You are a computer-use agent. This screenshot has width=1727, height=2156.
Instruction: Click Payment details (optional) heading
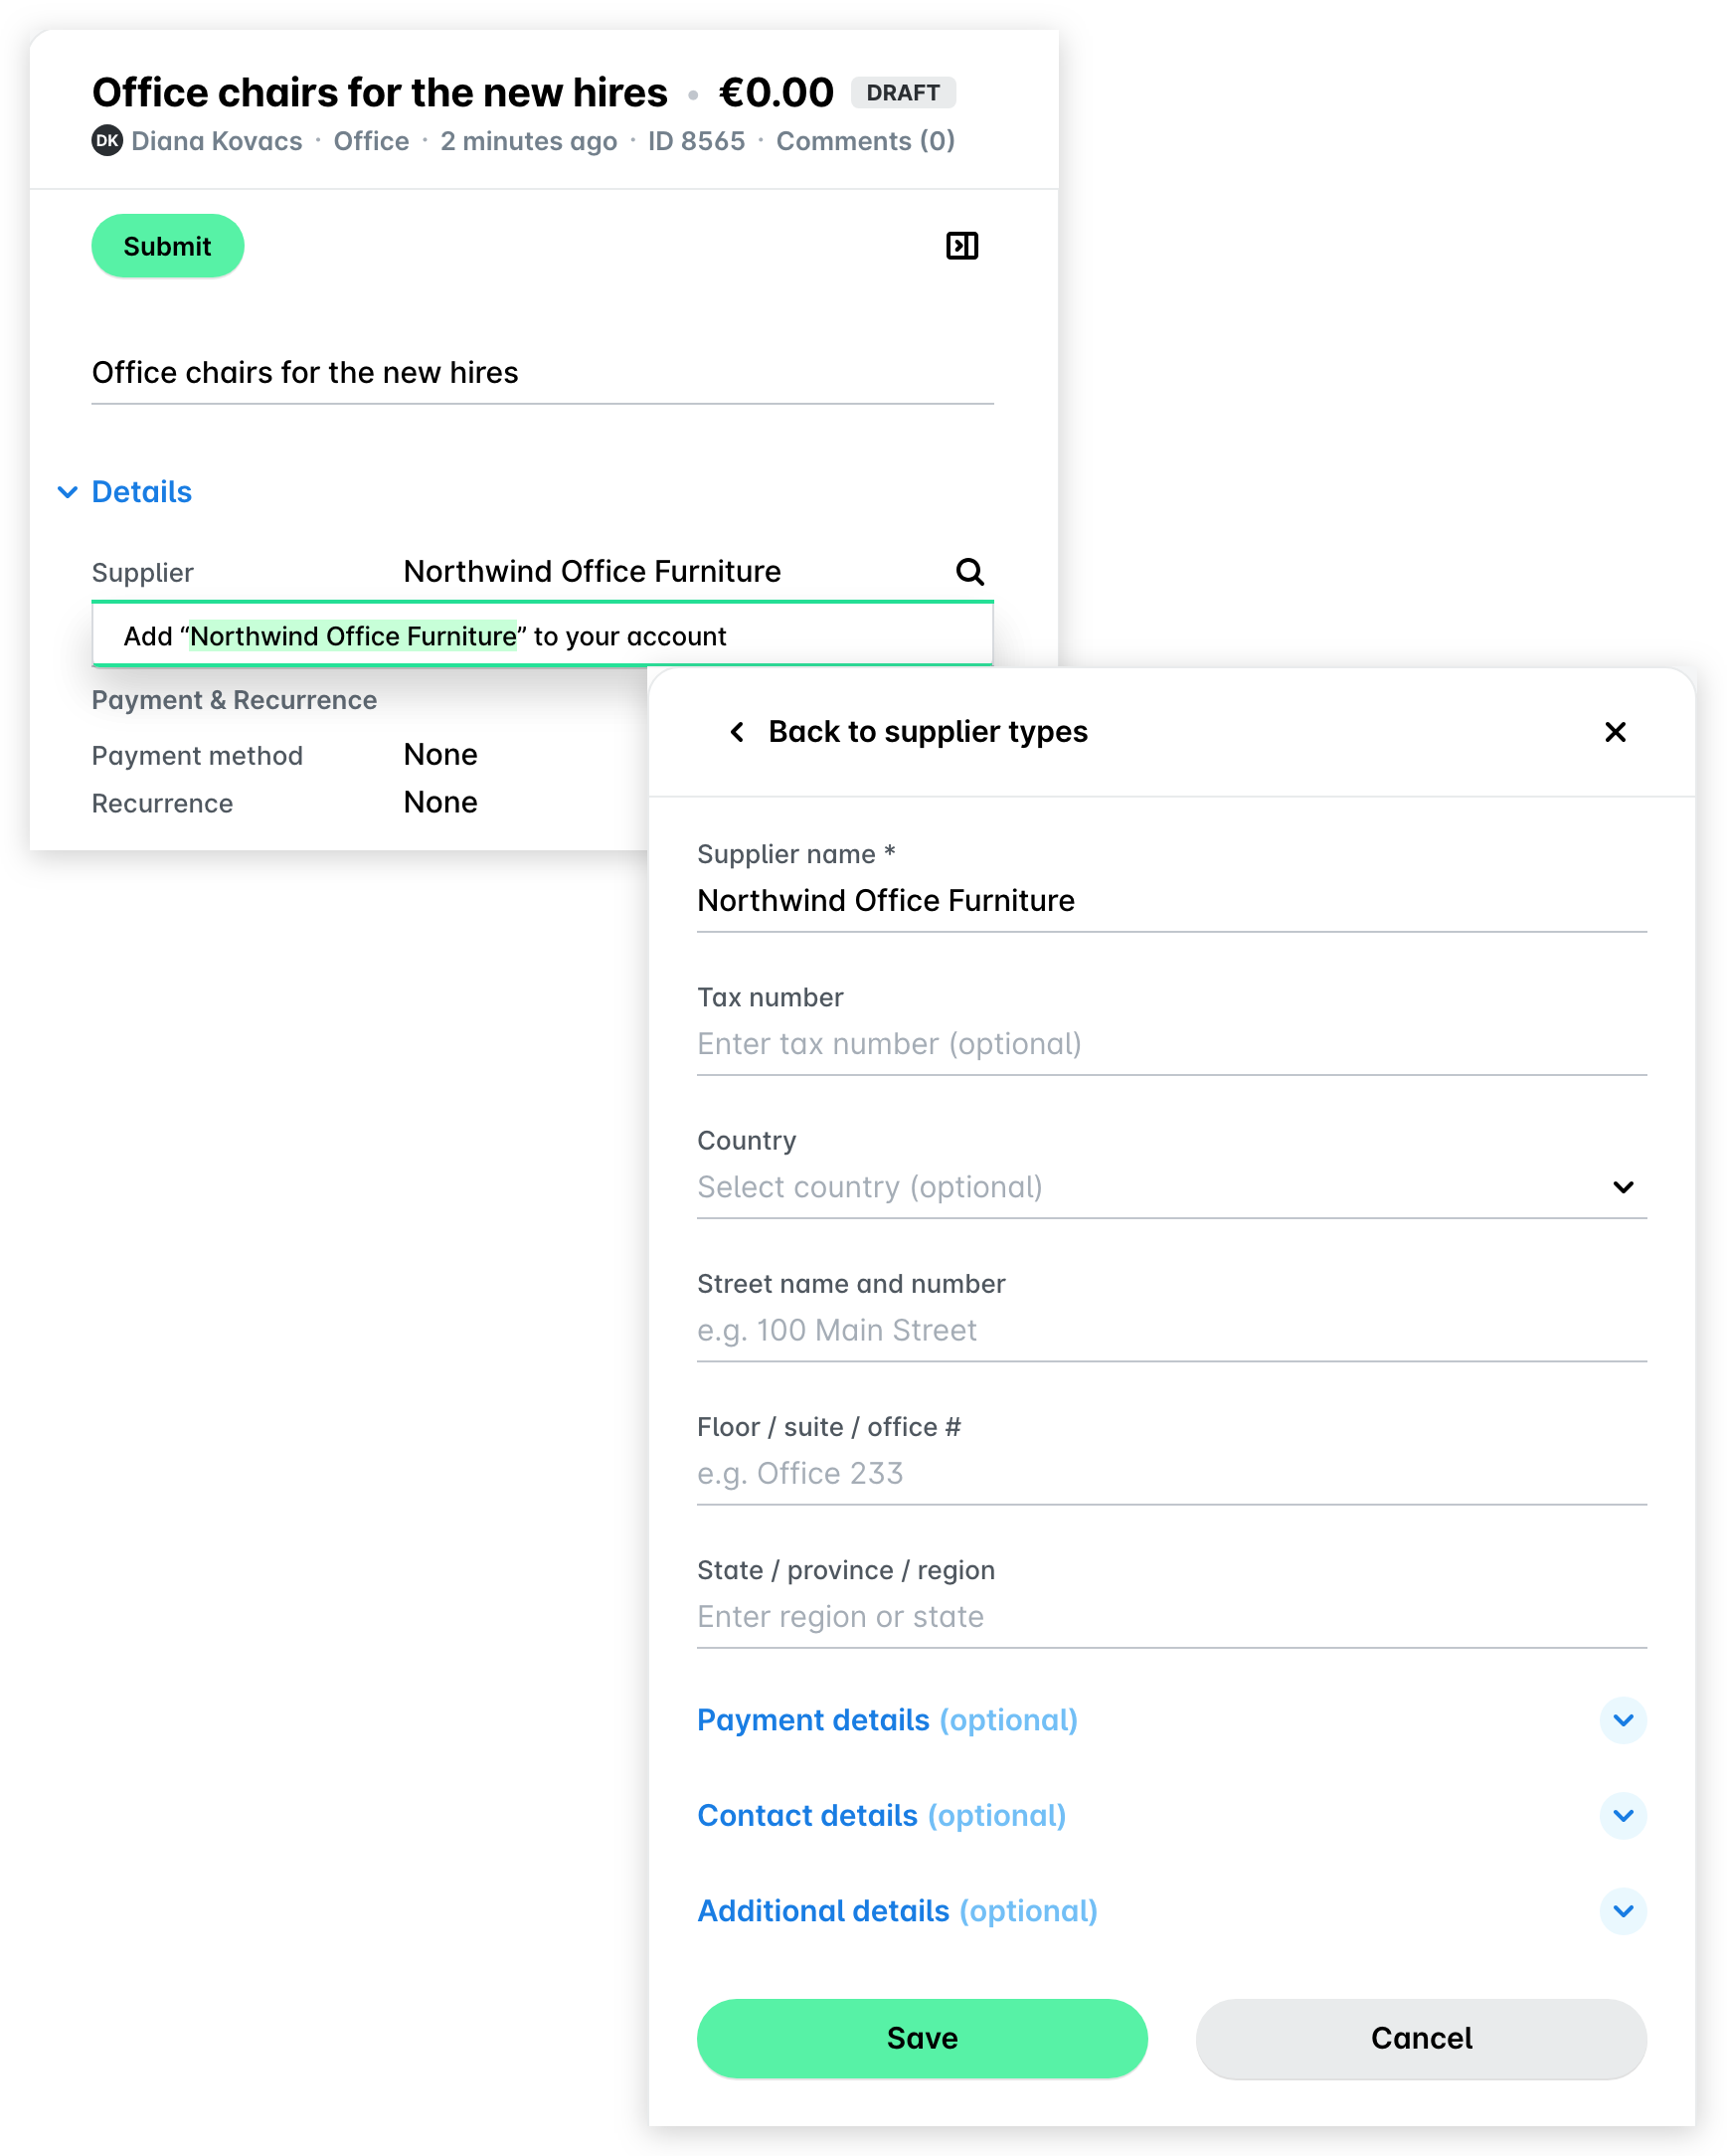[887, 1720]
